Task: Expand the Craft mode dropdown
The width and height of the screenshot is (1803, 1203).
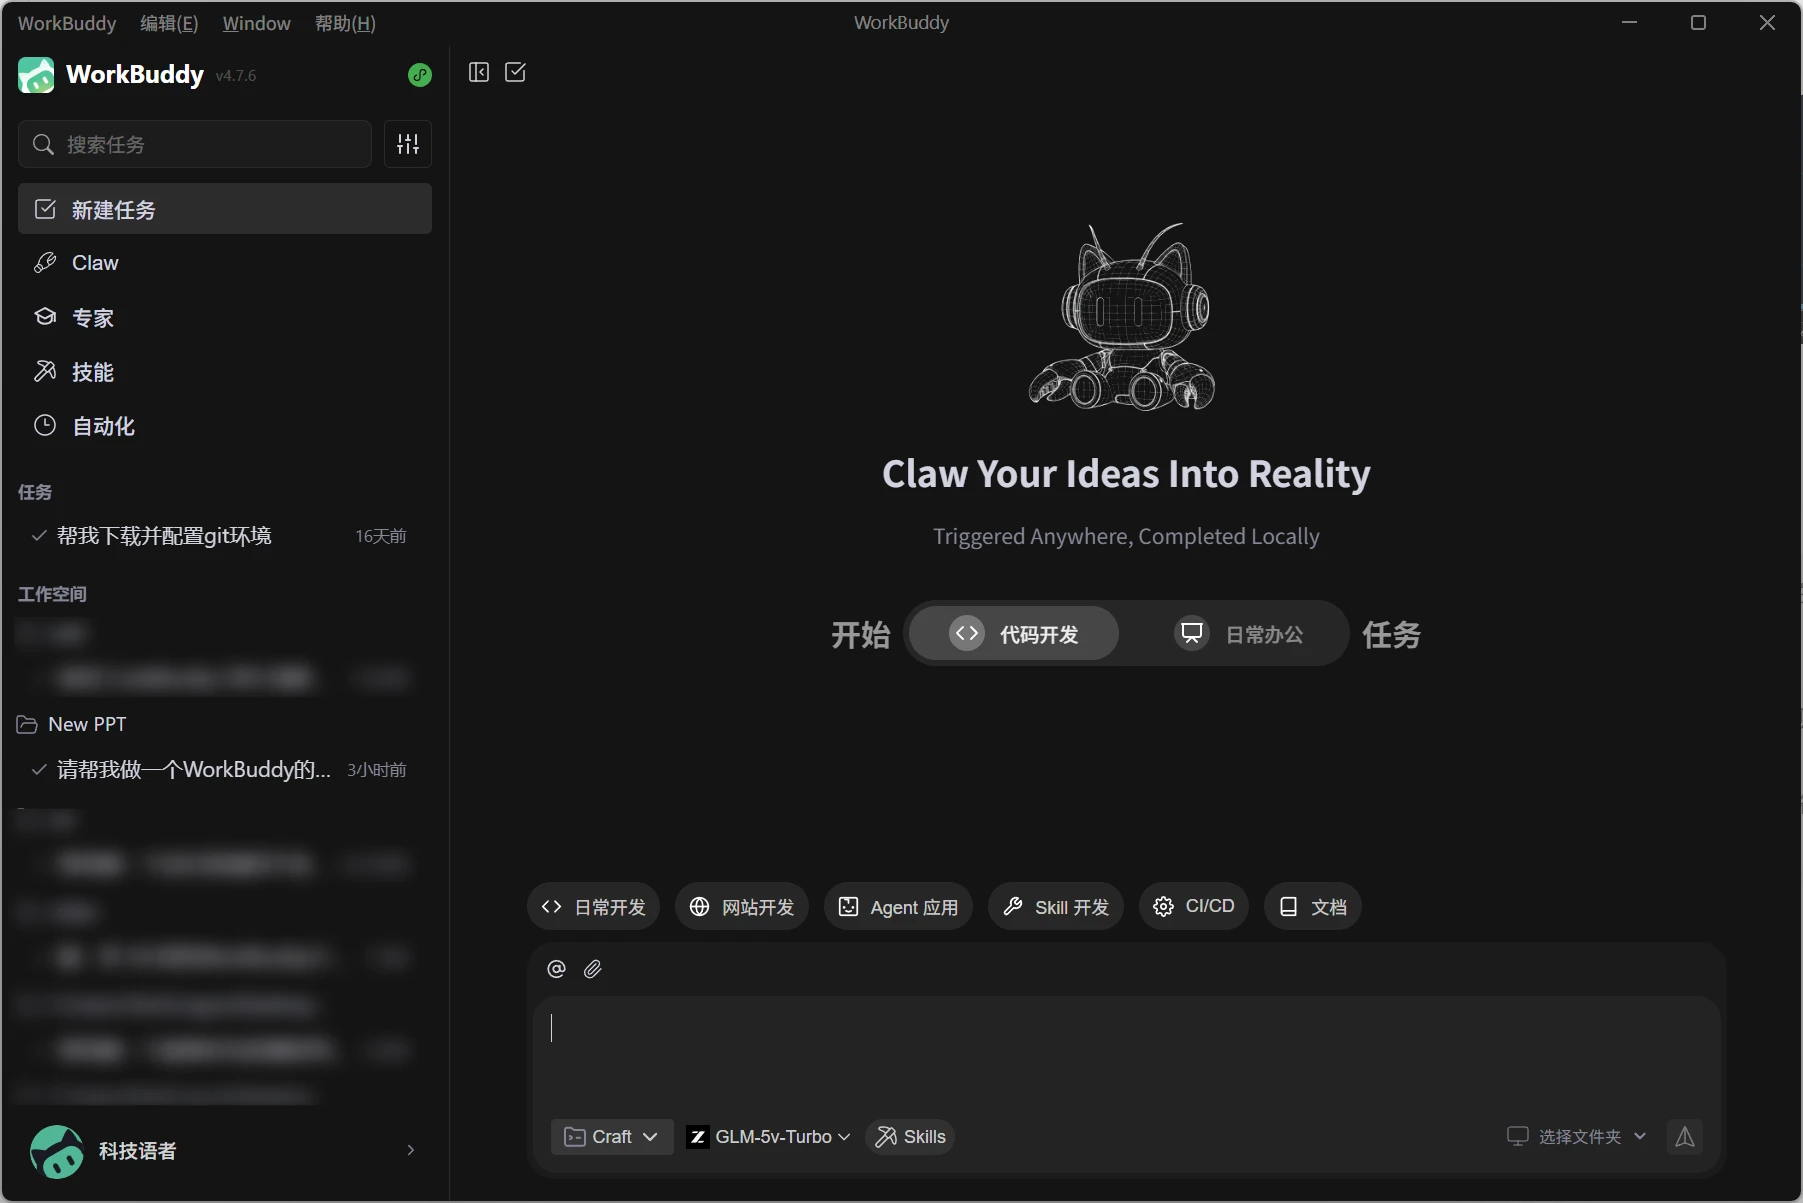Action: [x=611, y=1137]
